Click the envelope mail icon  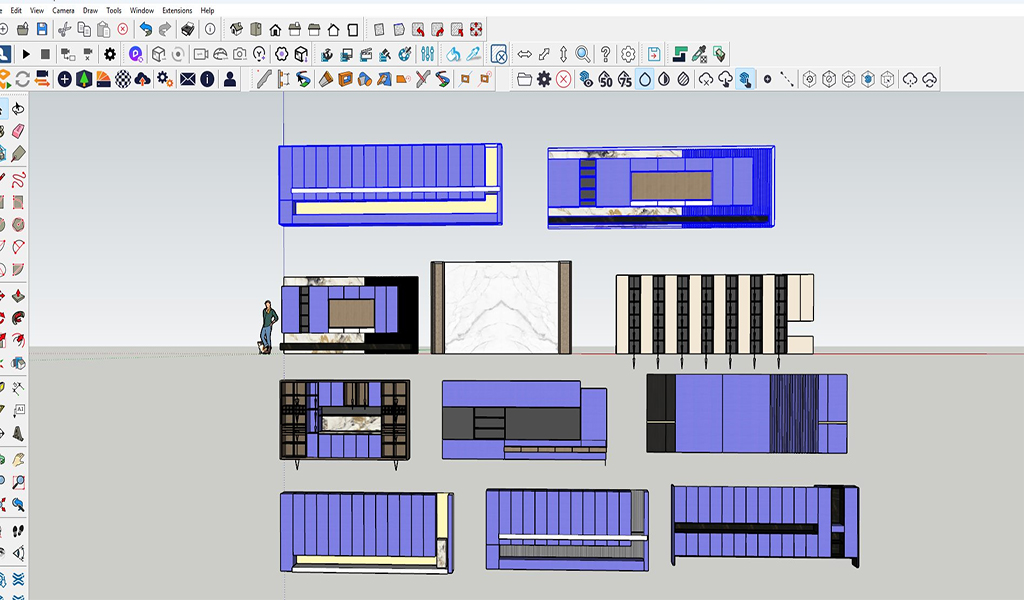click(x=187, y=79)
